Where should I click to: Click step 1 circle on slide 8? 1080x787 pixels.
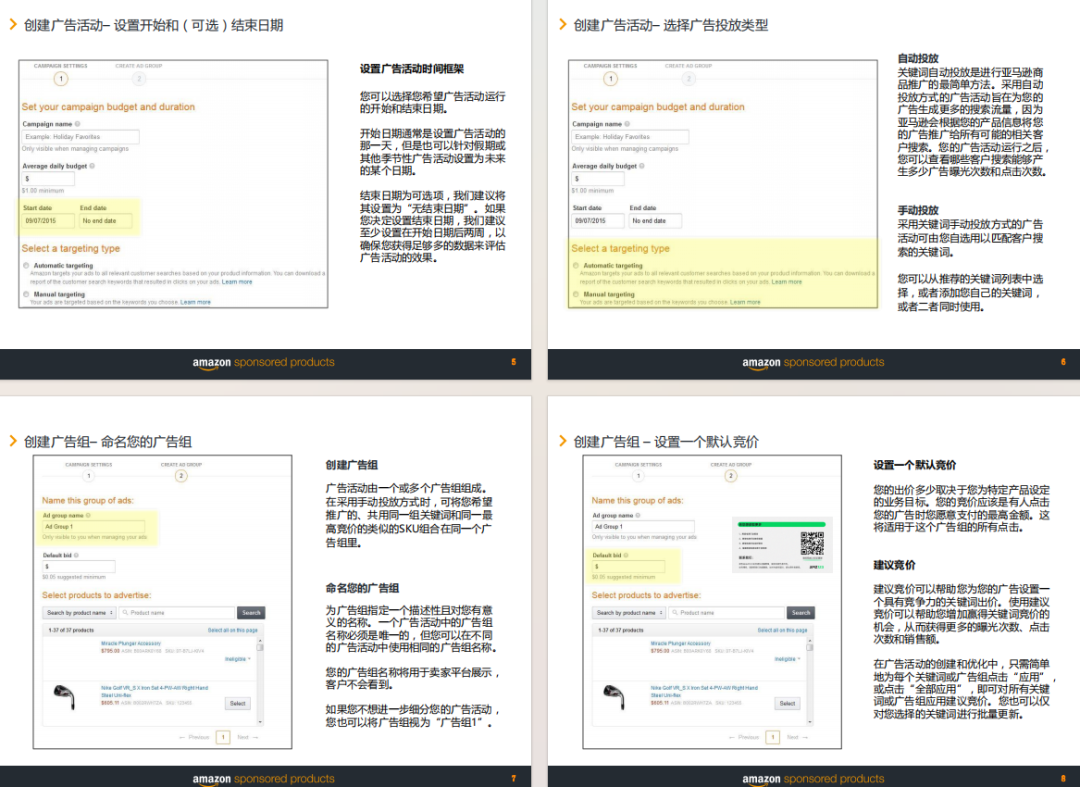[x=638, y=476]
